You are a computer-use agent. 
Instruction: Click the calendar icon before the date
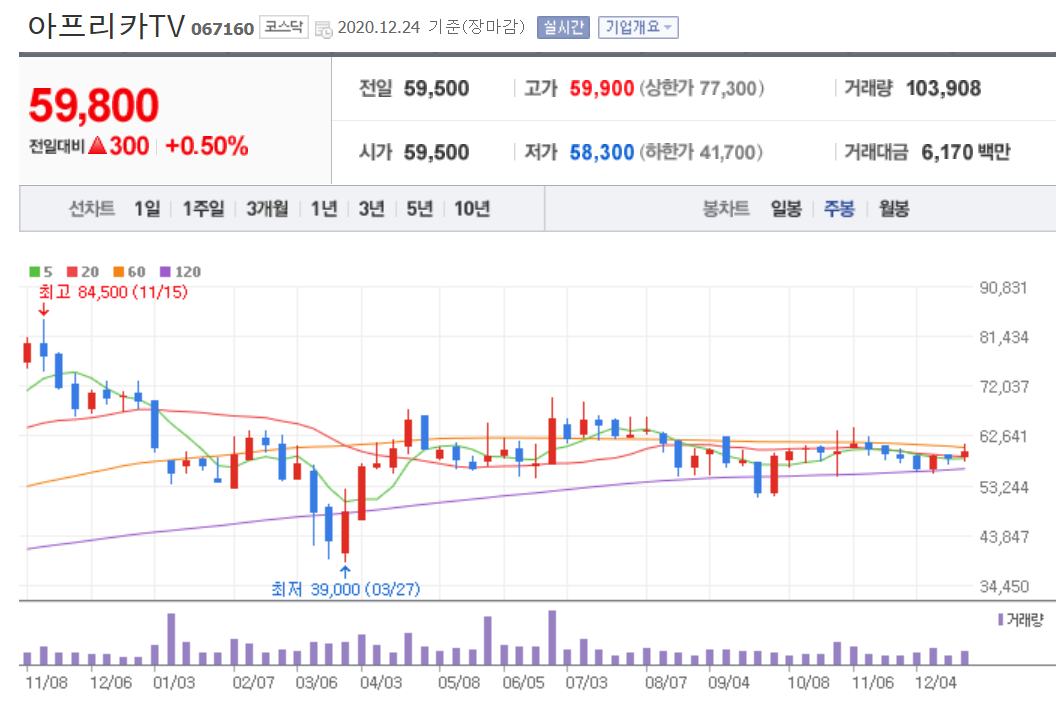point(324,29)
